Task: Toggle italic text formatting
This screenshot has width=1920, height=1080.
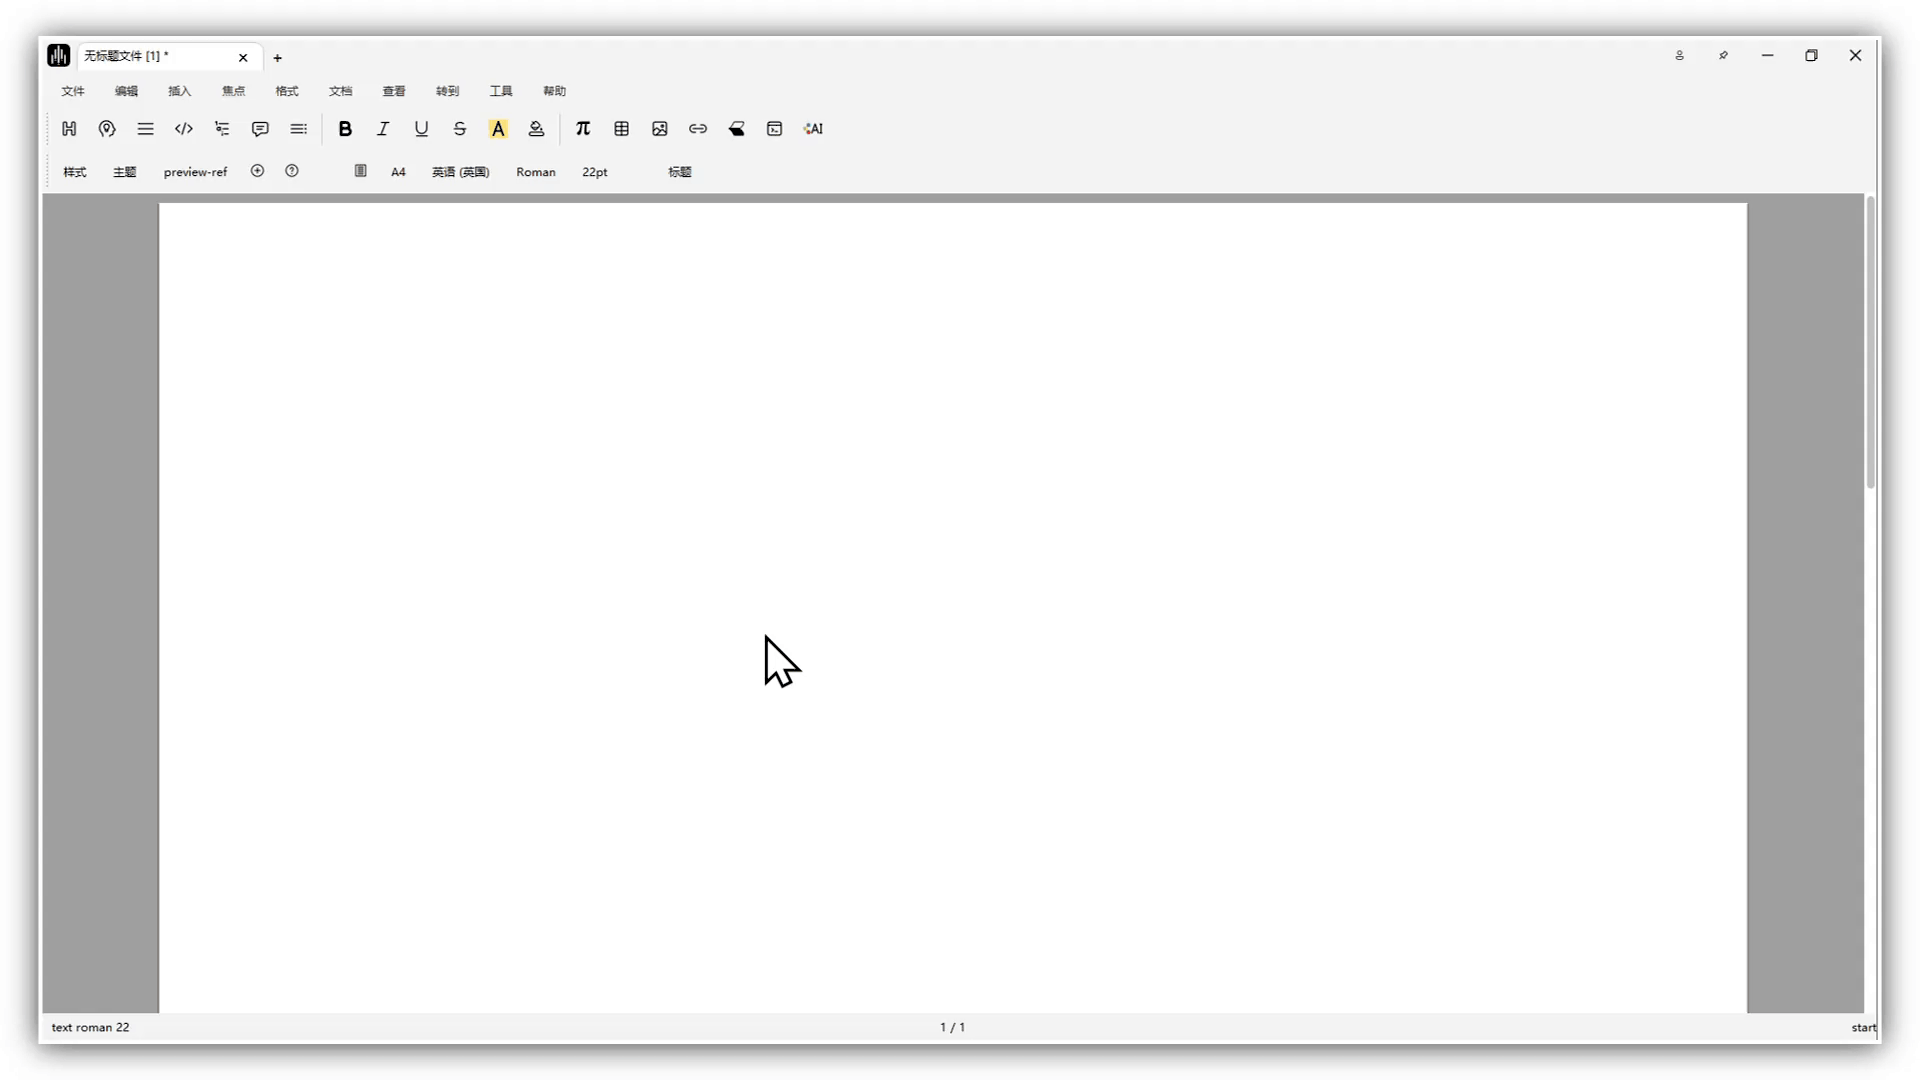Action: (383, 129)
